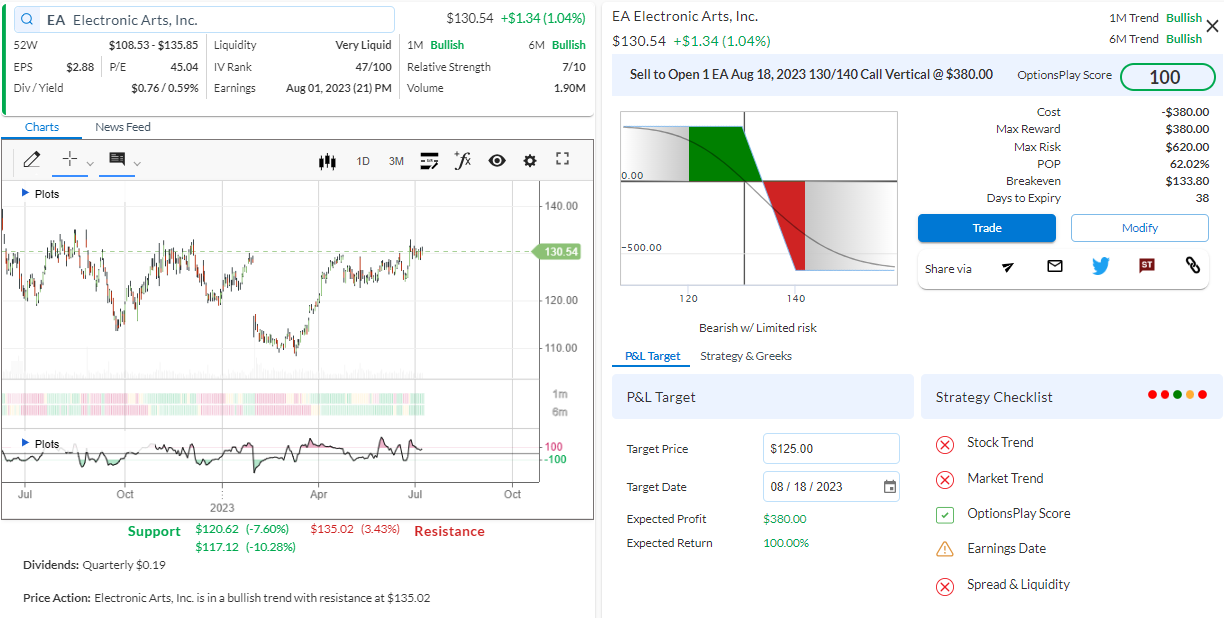Click the Very Liquid liquidity value

click(364, 45)
